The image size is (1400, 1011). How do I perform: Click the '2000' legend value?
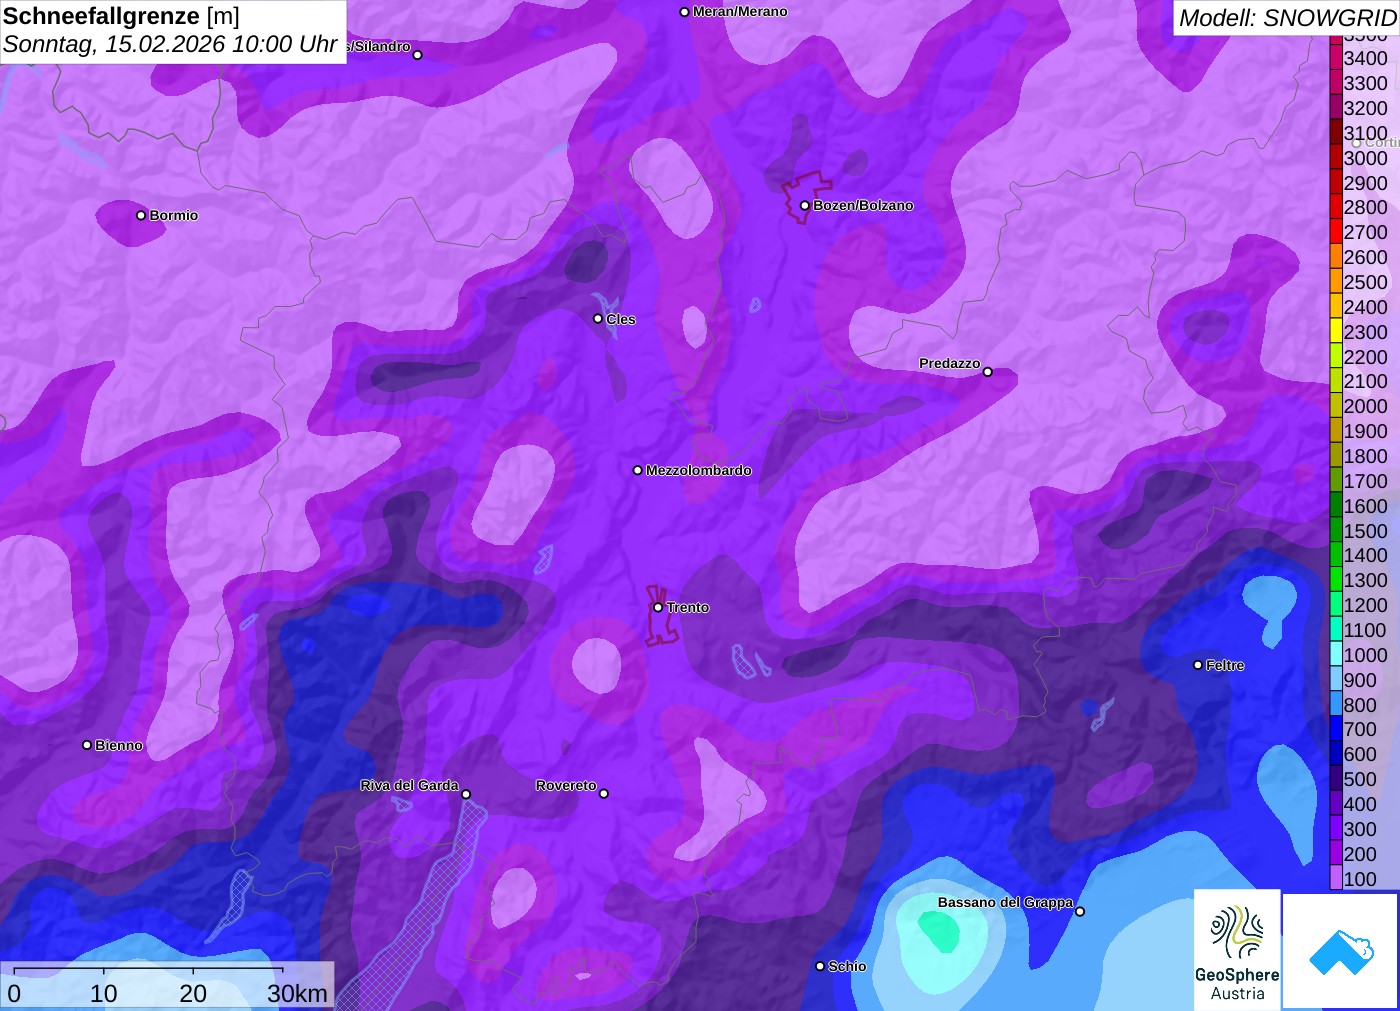coord(1365,406)
